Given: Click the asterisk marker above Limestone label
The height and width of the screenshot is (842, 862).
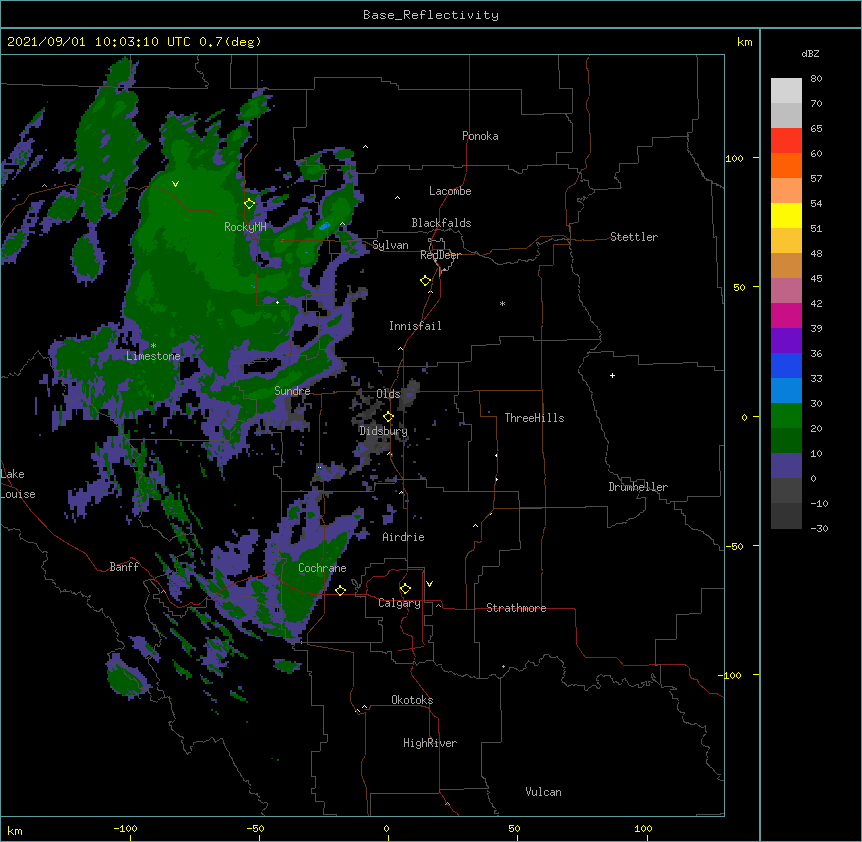Looking at the screenshot, I should [153, 346].
